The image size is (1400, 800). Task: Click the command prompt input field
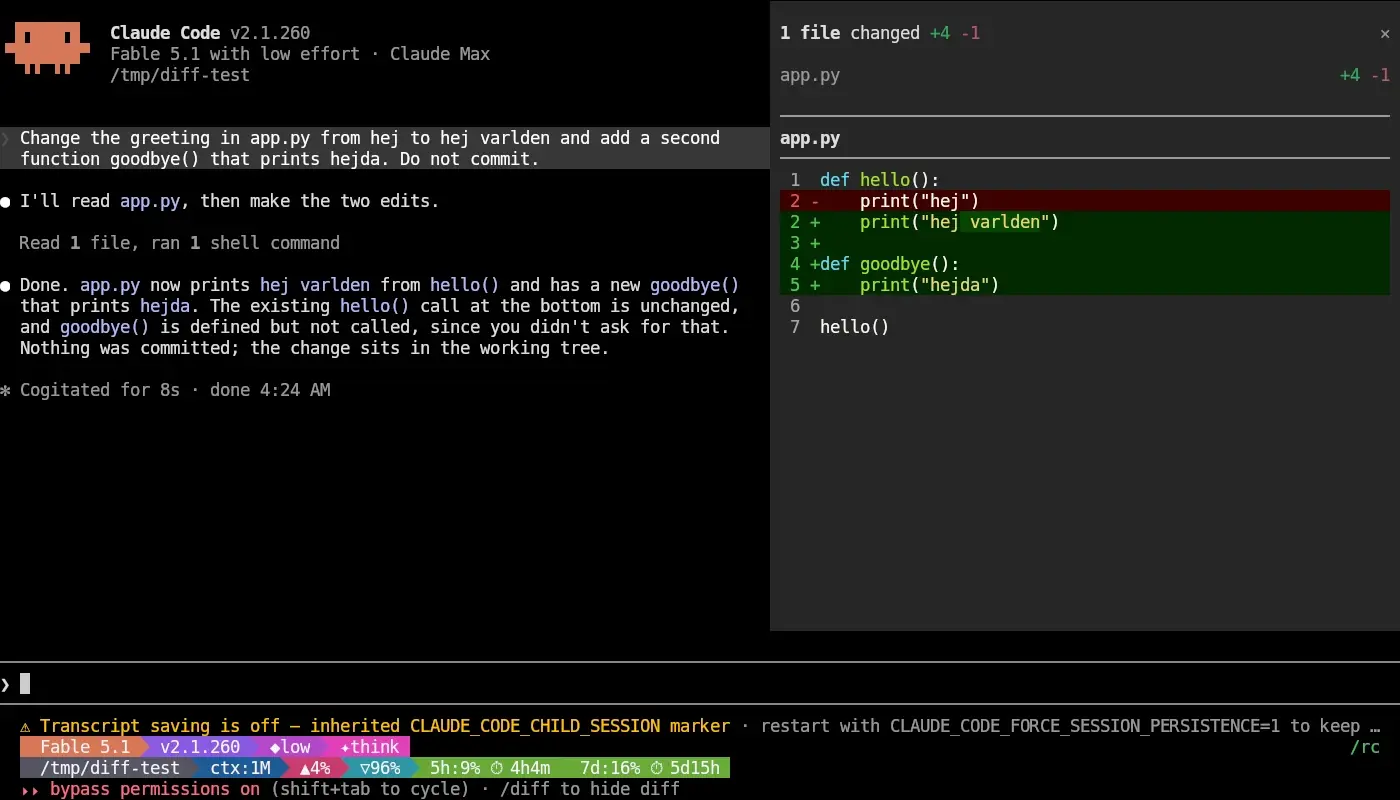point(700,684)
